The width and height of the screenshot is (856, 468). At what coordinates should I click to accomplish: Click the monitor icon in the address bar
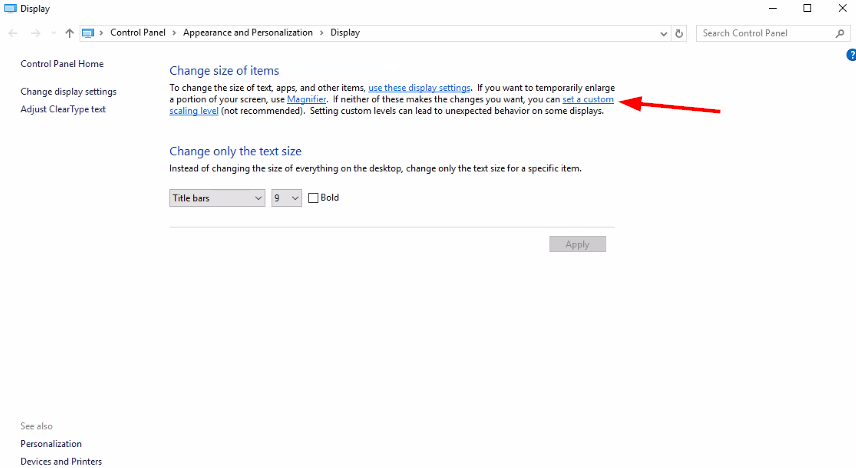[88, 33]
